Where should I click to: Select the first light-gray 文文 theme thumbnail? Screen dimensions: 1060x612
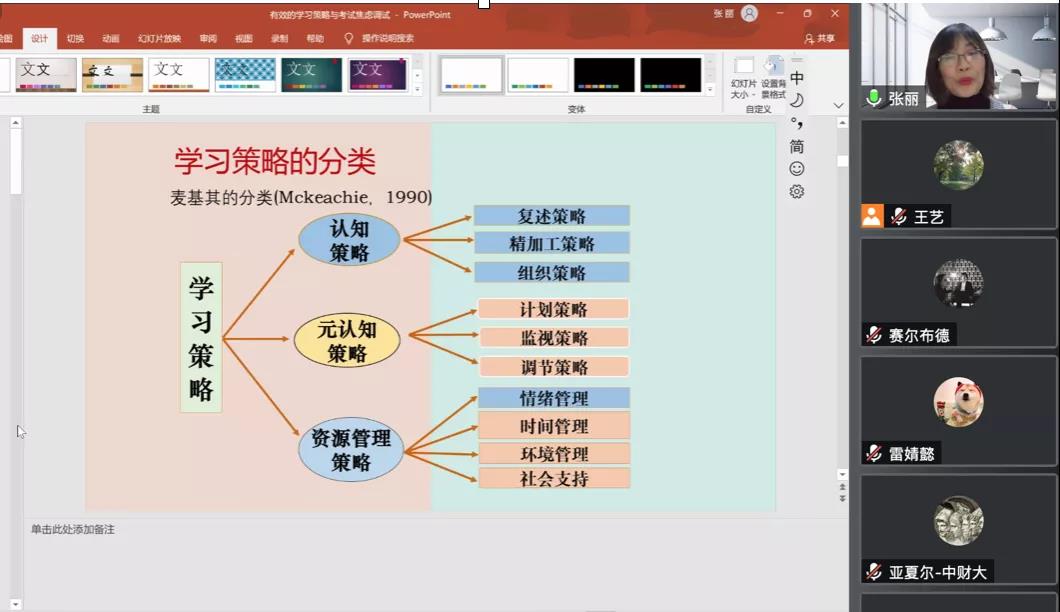point(46,74)
